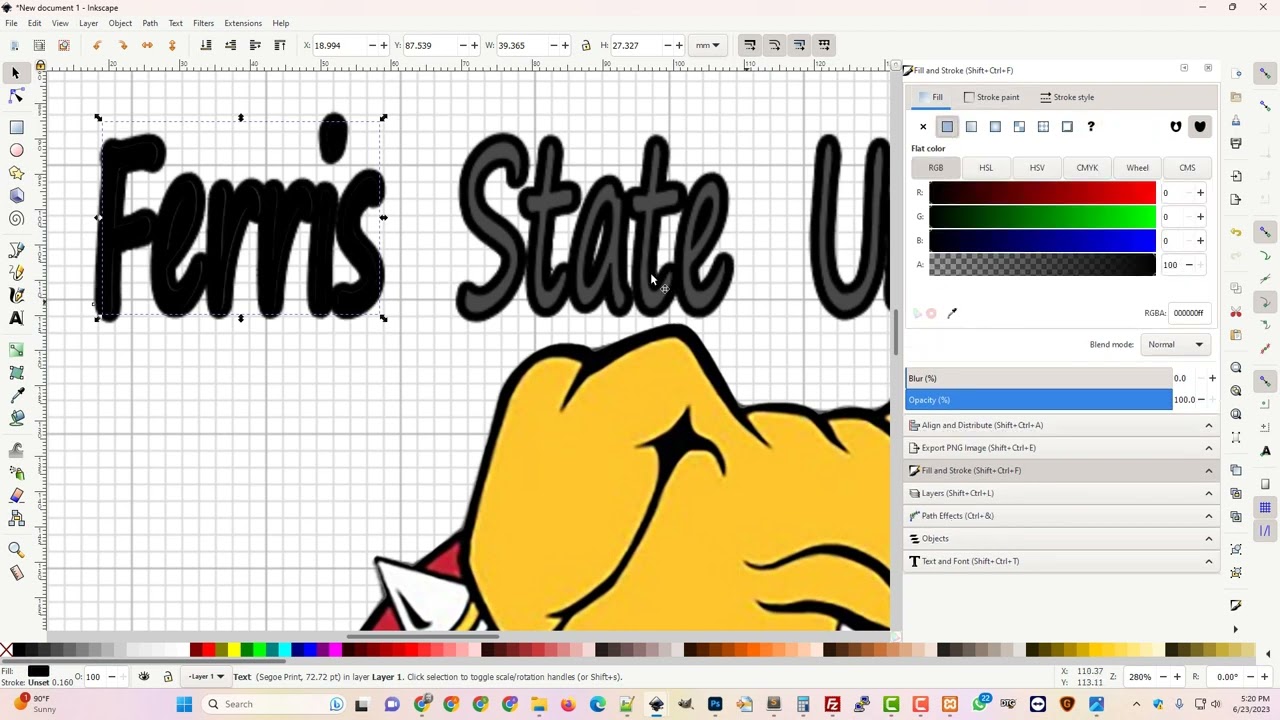Image resolution: width=1280 pixels, height=720 pixels.
Task: Set fill to No paint (X)
Action: [923, 127]
